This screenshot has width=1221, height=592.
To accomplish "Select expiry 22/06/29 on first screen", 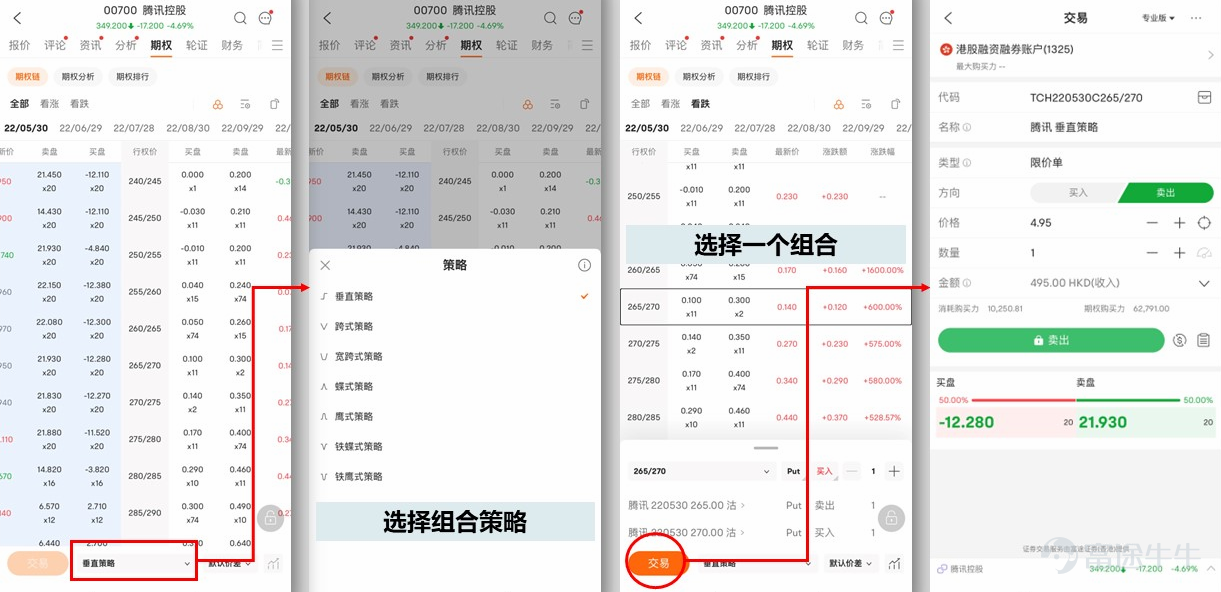I will [81, 129].
